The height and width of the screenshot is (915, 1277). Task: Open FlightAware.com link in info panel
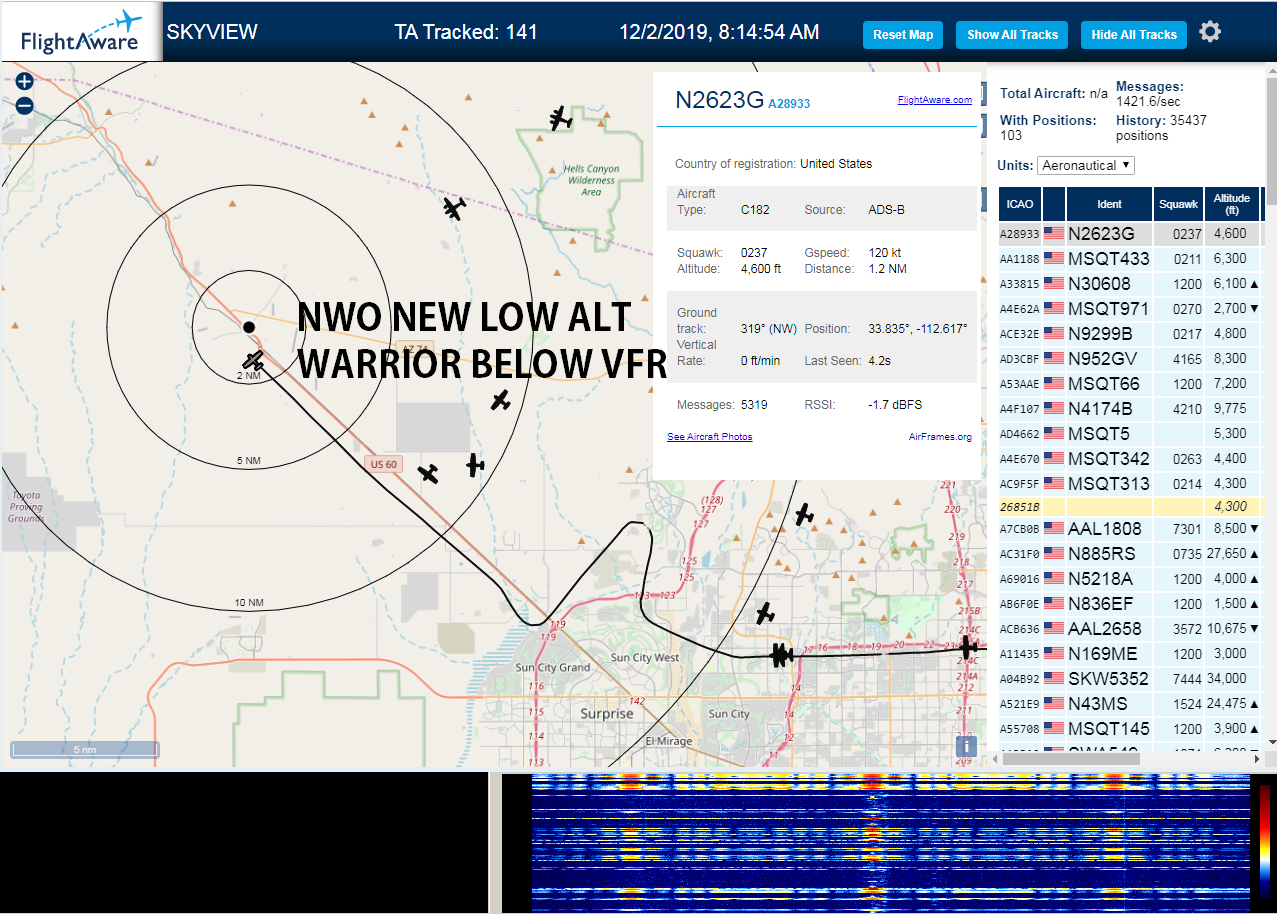(935, 100)
